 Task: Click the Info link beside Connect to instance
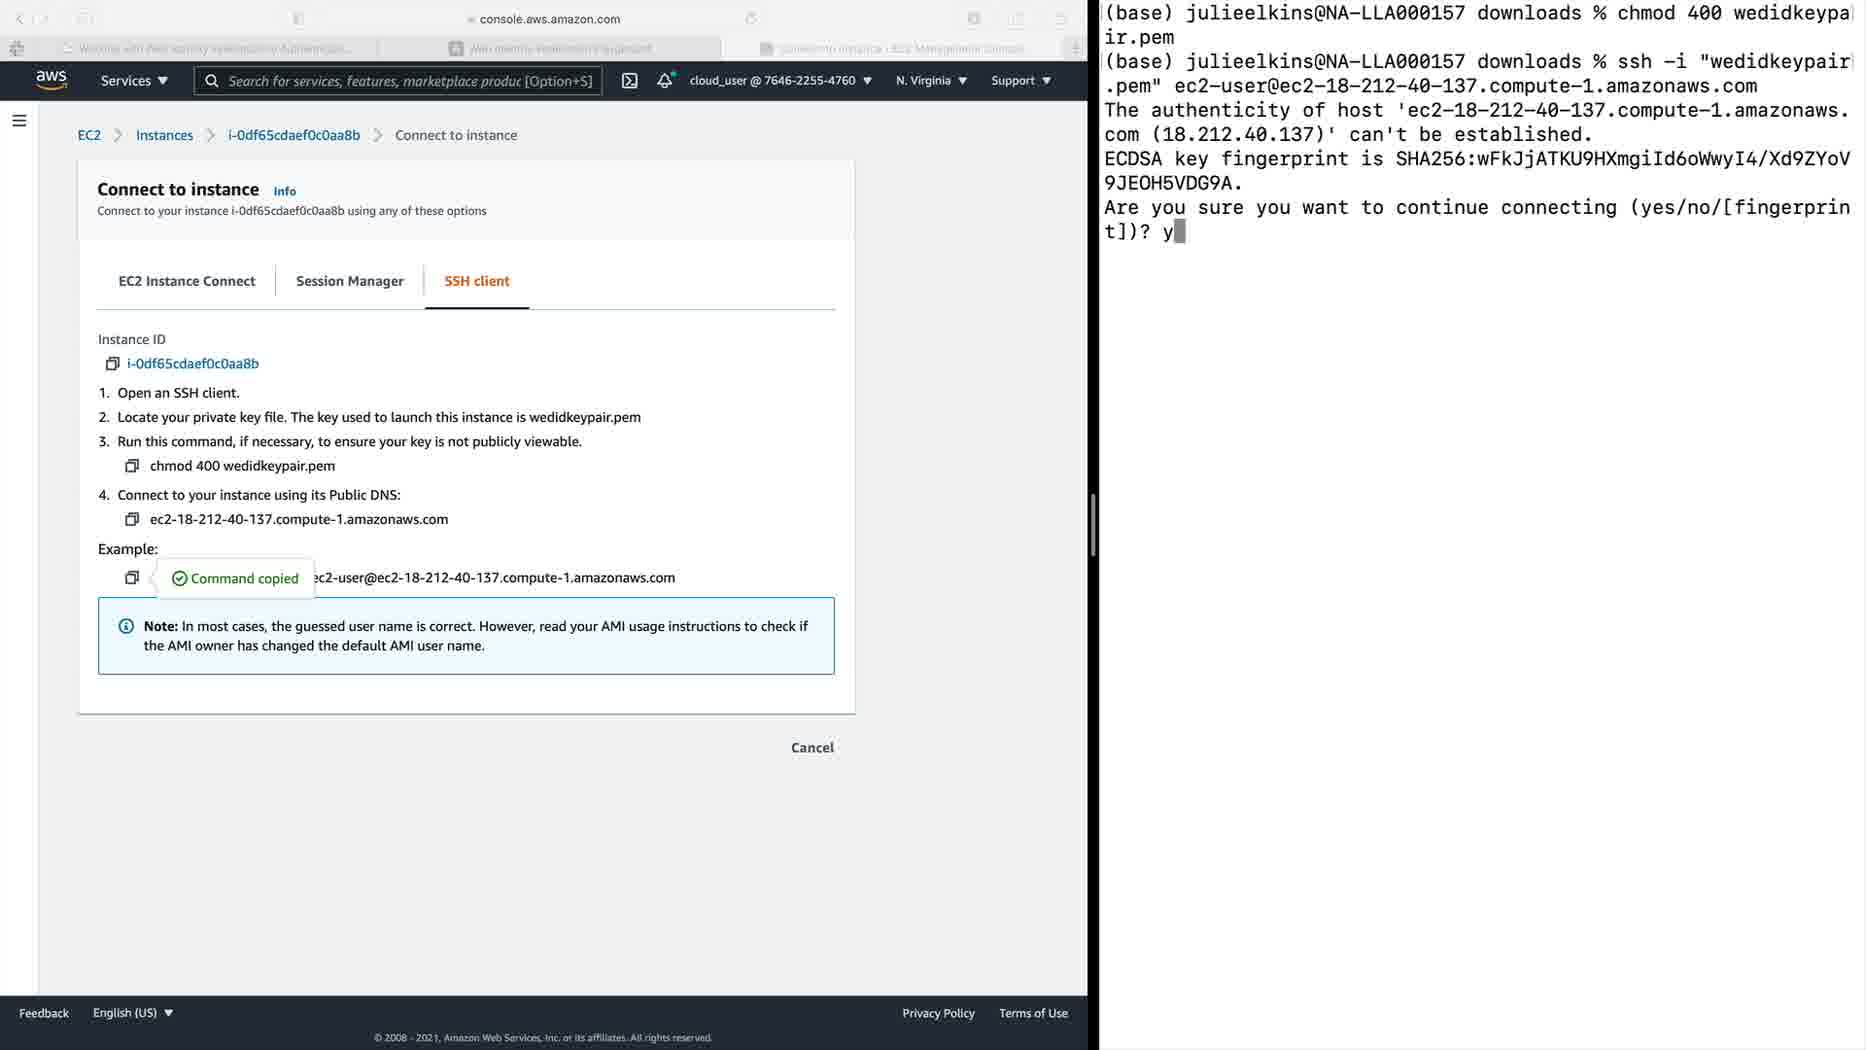point(285,191)
